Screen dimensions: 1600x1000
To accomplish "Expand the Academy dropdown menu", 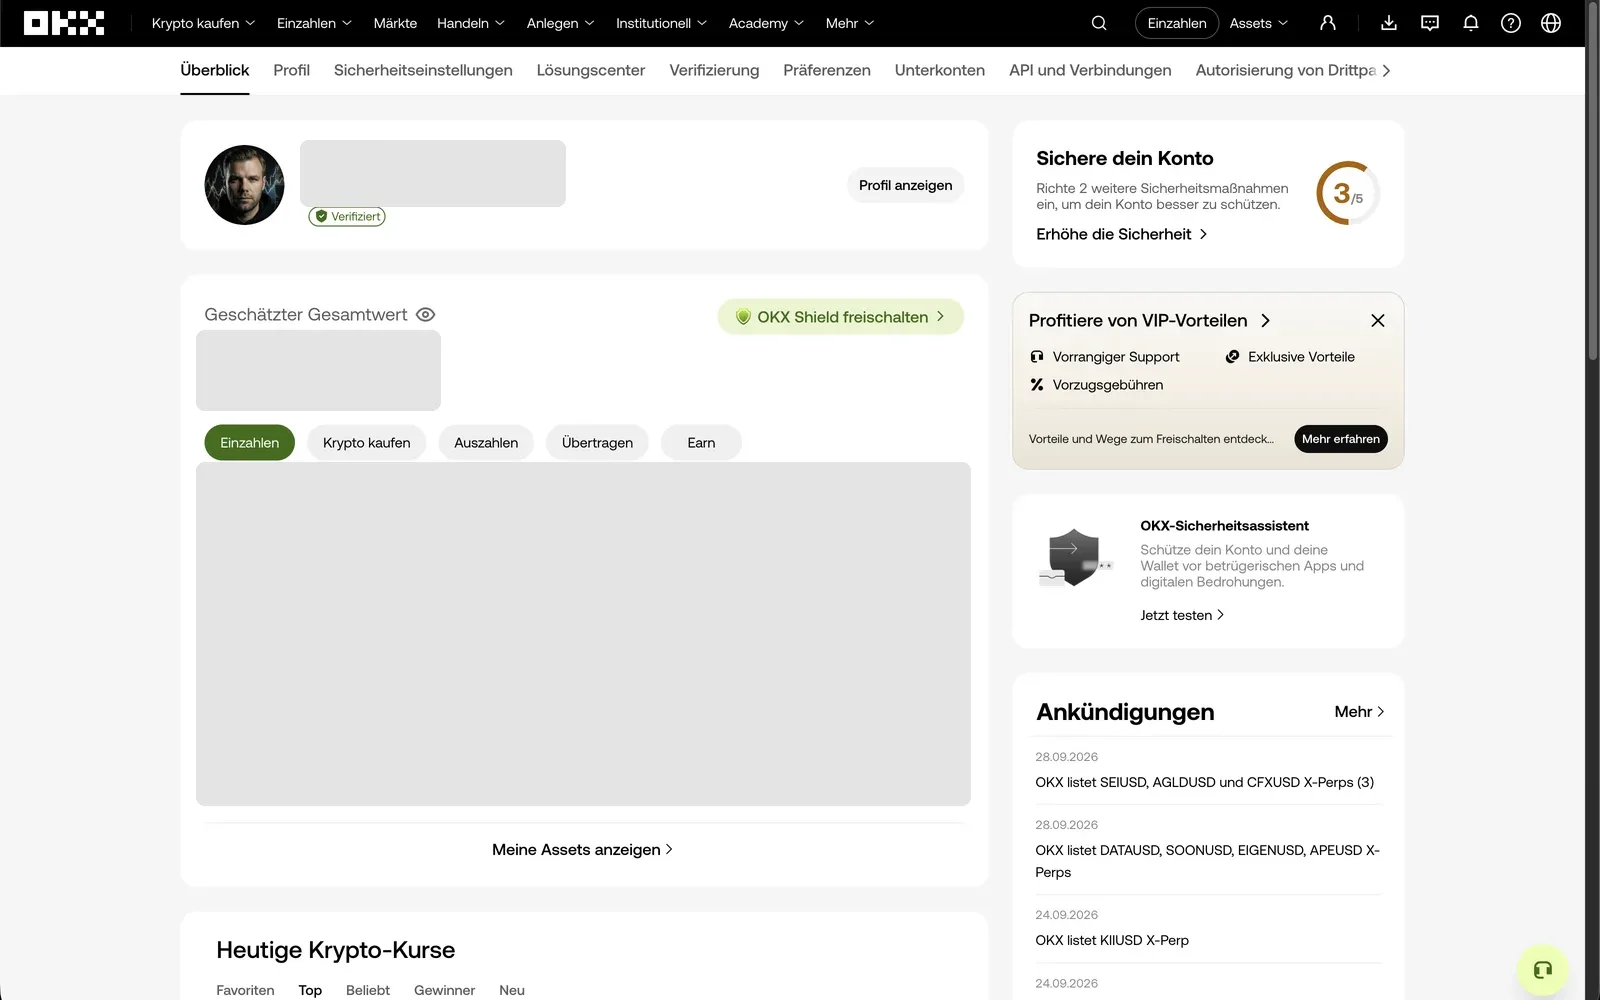I will tap(766, 23).
